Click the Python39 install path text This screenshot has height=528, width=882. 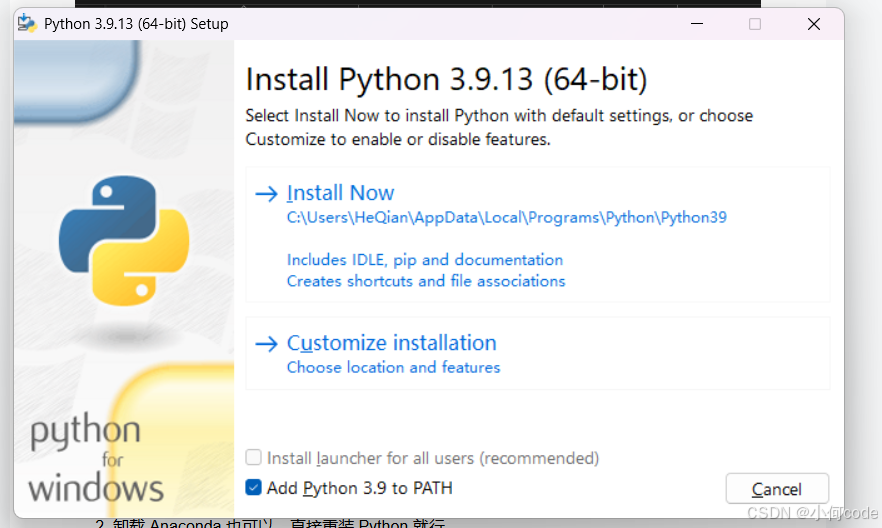(506, 218)
